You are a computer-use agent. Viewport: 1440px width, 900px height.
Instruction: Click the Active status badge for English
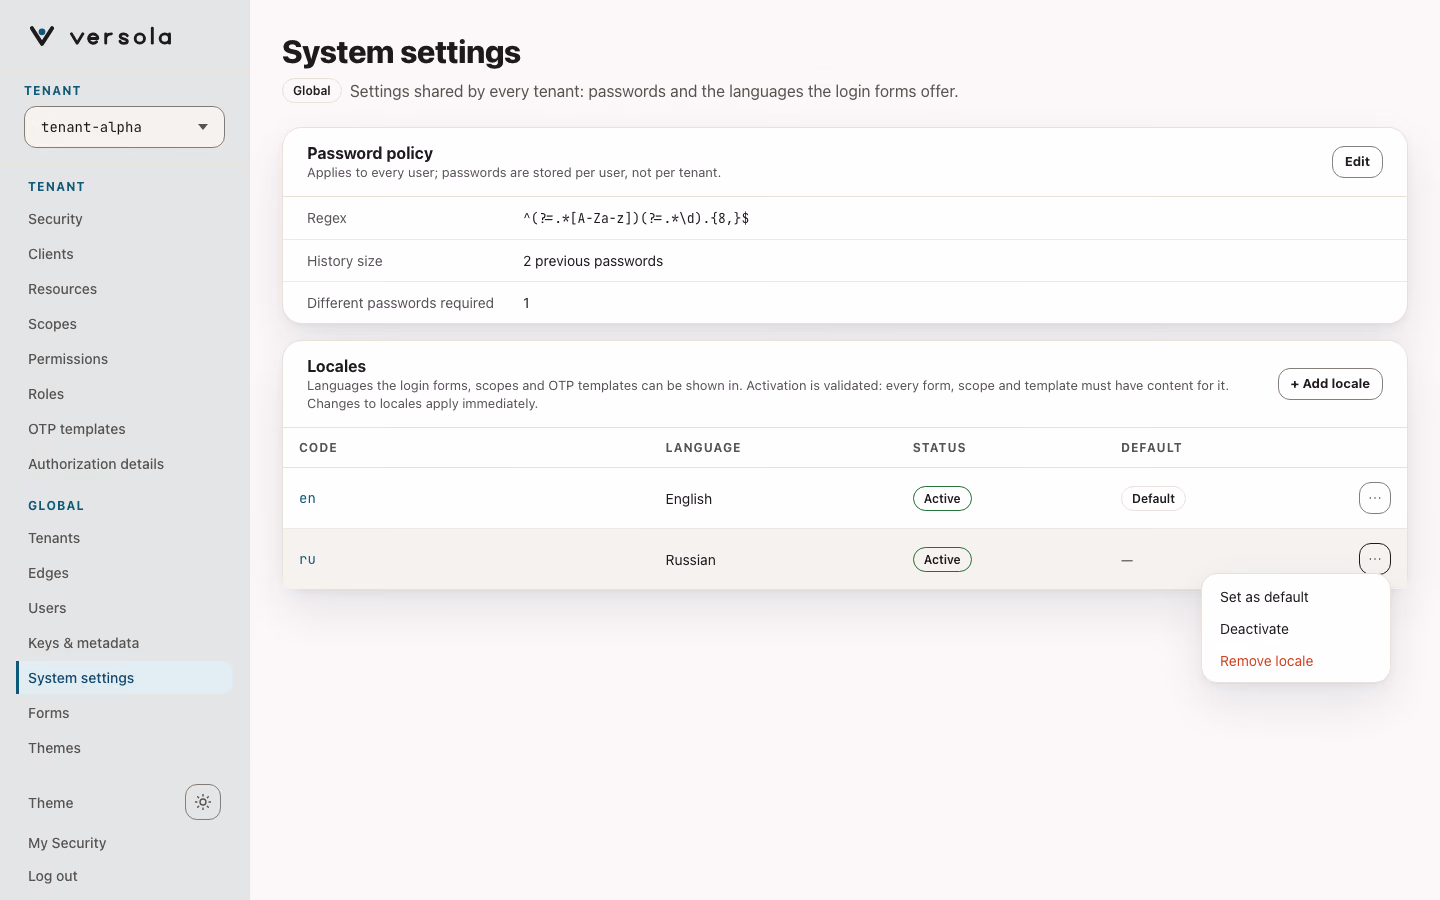[942, 498]
